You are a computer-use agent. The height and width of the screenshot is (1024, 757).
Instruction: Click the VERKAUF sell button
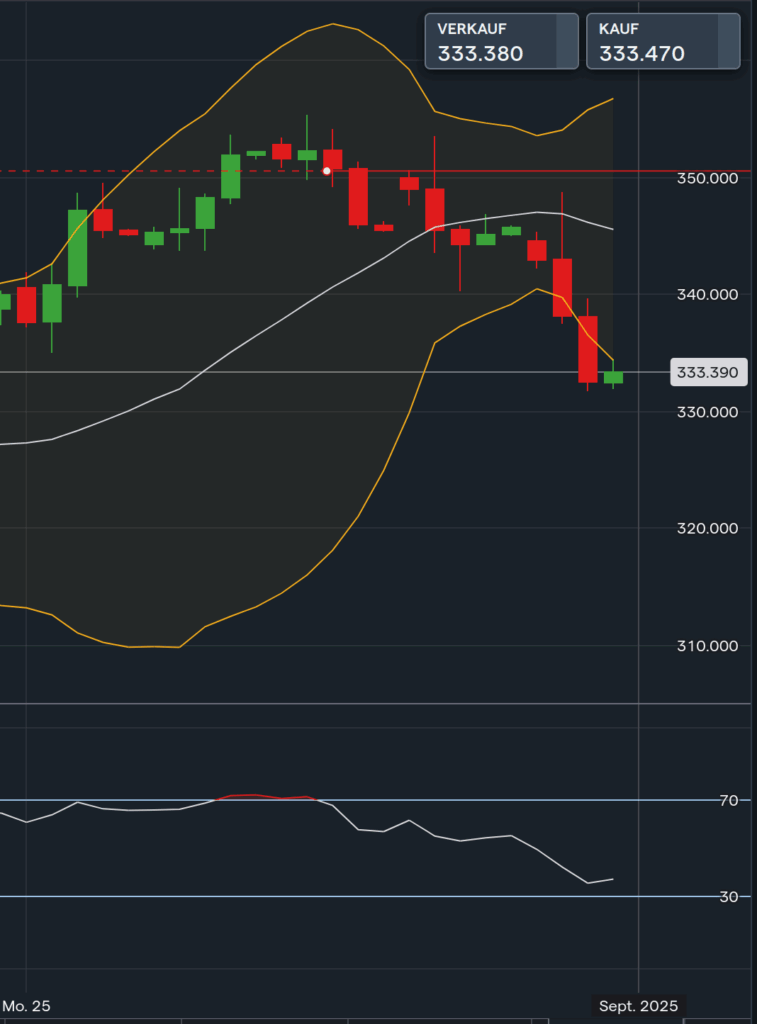[501, 41]
